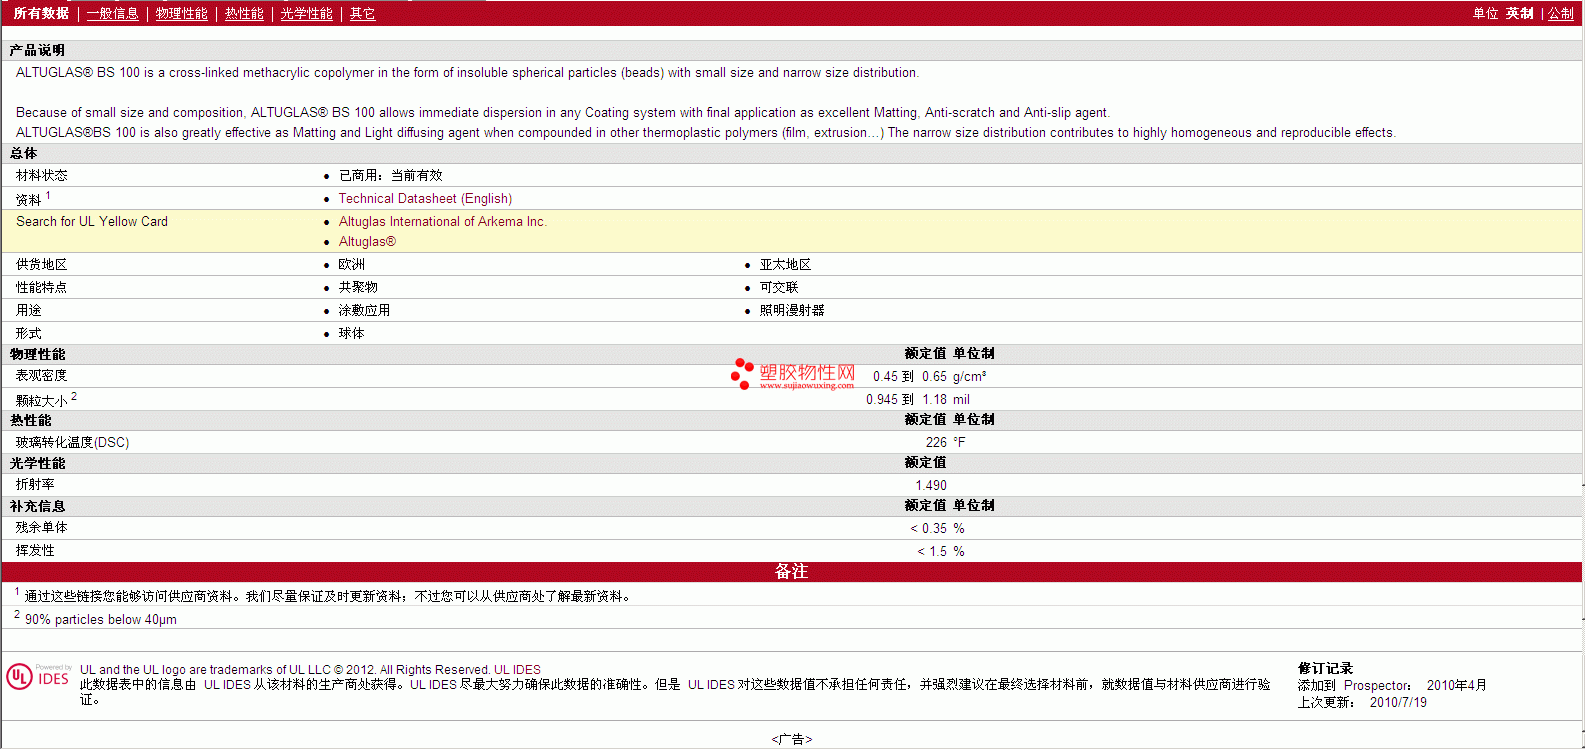Click the UL IDES logo icon
Image resolution: width=1585 pixels, height=749 pixels.
click(38, 677)
